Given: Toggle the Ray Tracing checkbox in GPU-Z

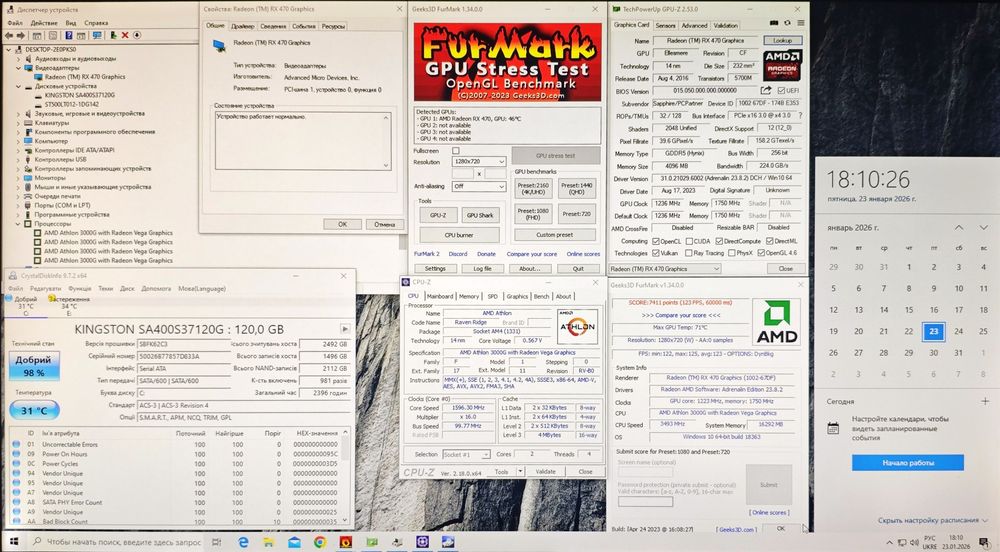Looking at the screenshot, I should 689,253.
